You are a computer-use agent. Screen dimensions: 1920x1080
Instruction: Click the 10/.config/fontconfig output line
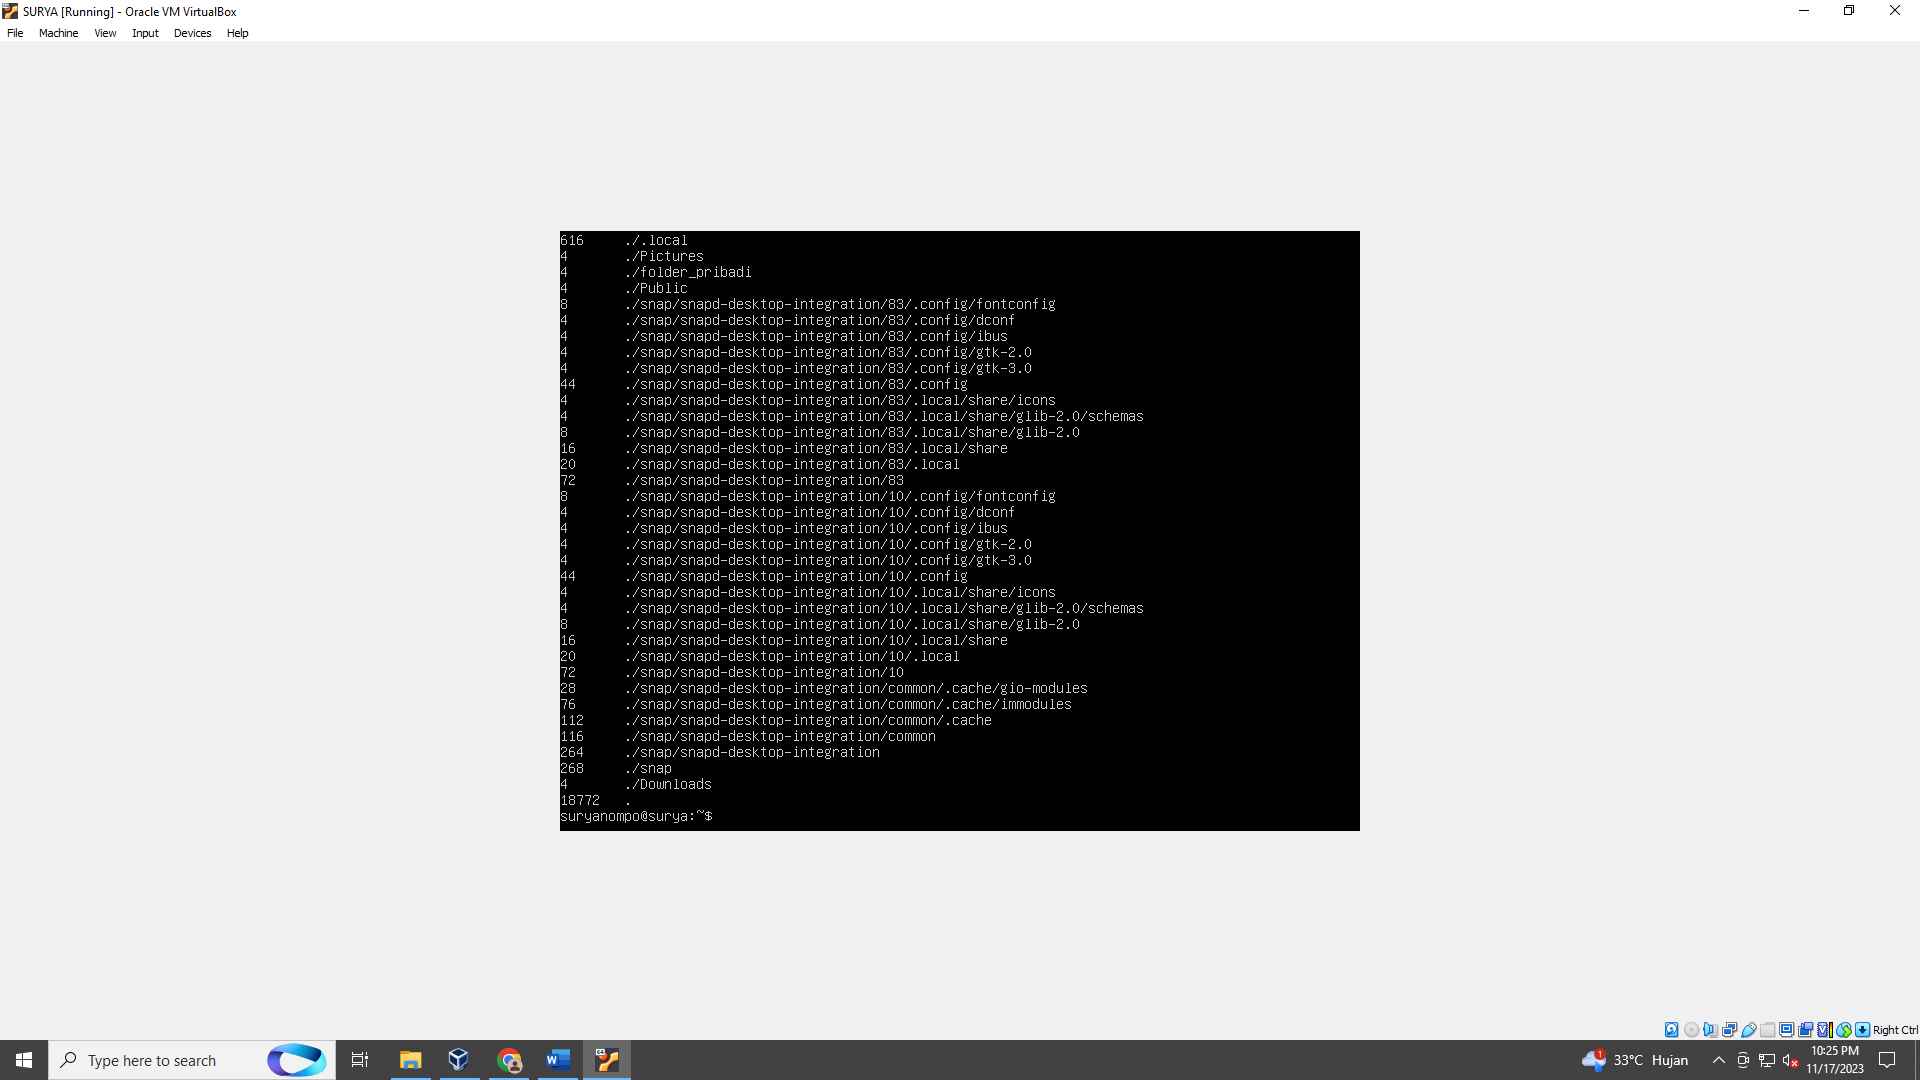[808, 496]
